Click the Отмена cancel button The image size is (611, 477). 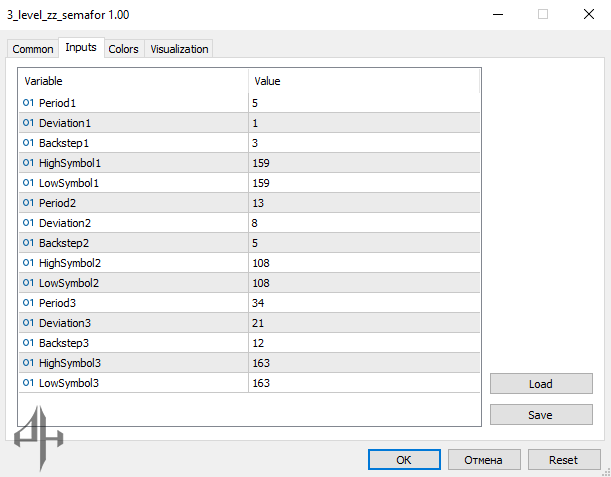point(484,460)
